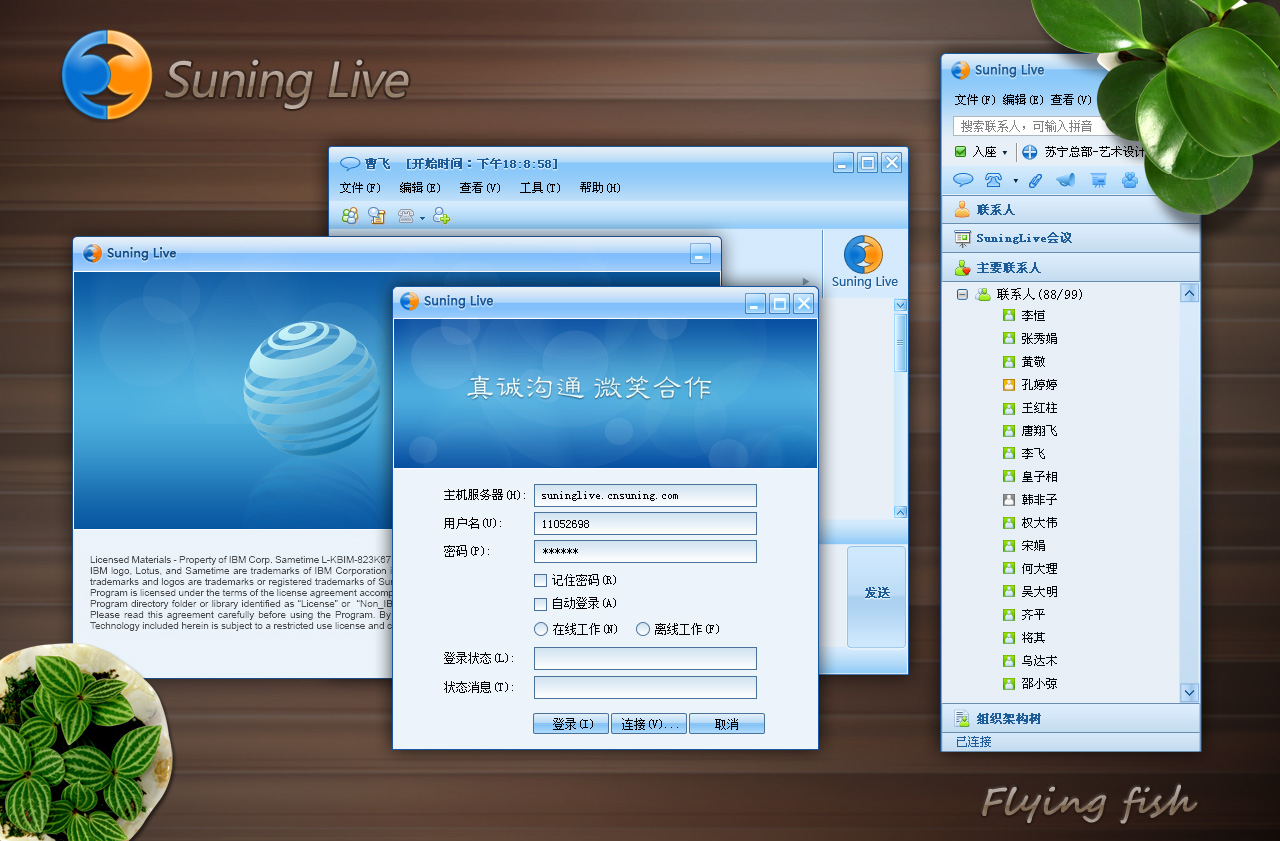The width and height of the screenshot is (1280, 841).
Task: Open the dropdown arrow beside the contact list telephone icon
Action: point(1015,181)
